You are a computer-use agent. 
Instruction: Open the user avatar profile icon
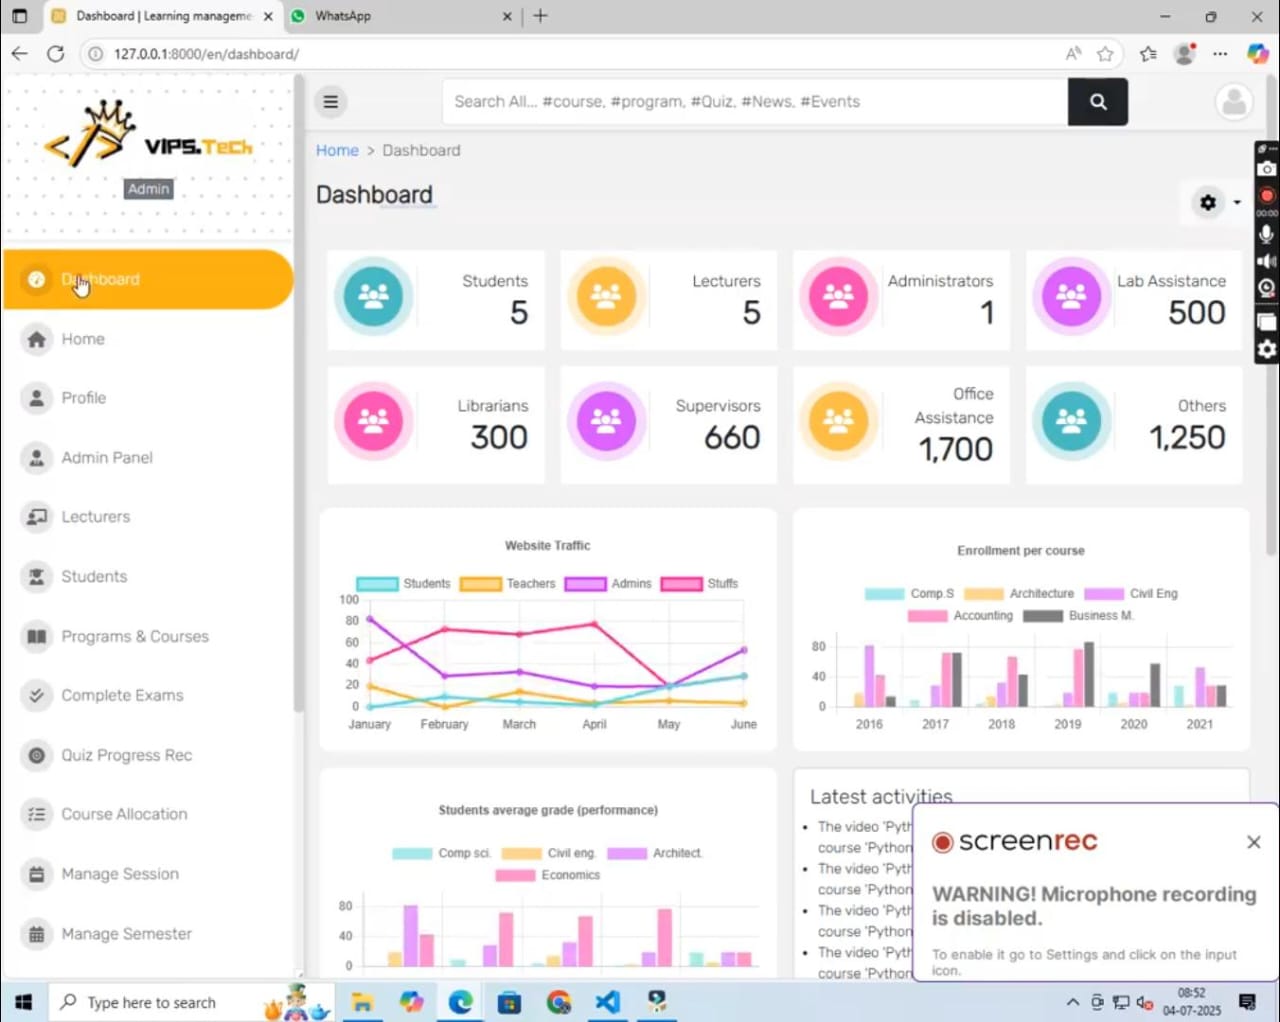click(x=1234, y=102)
